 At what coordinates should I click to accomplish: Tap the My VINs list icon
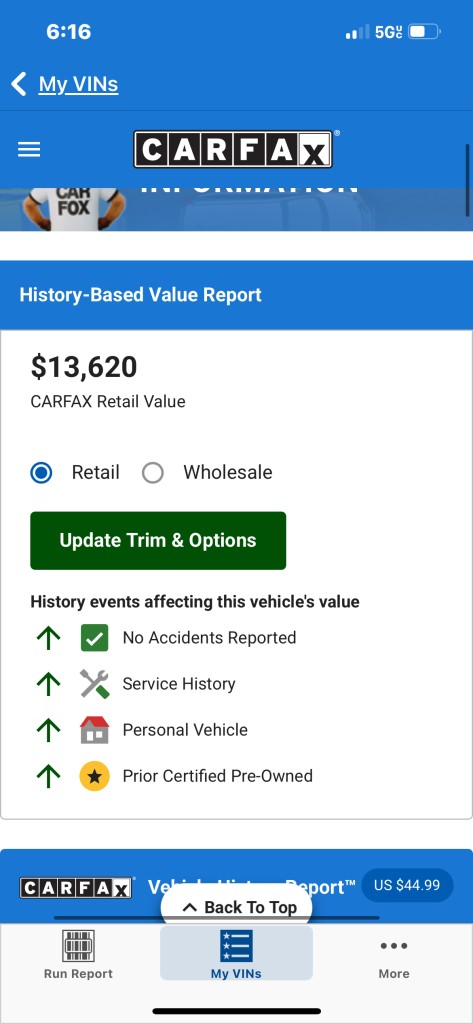pyautogui.click(x=236, y=946)
